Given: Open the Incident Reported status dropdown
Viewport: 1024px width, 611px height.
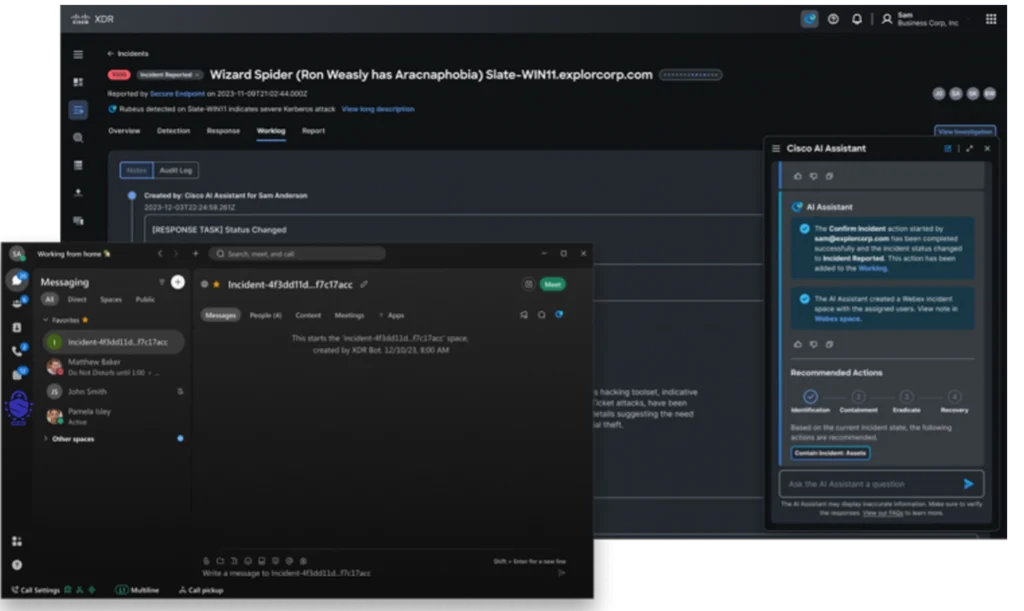Looking at the screenshot, I should pos(169,75).
